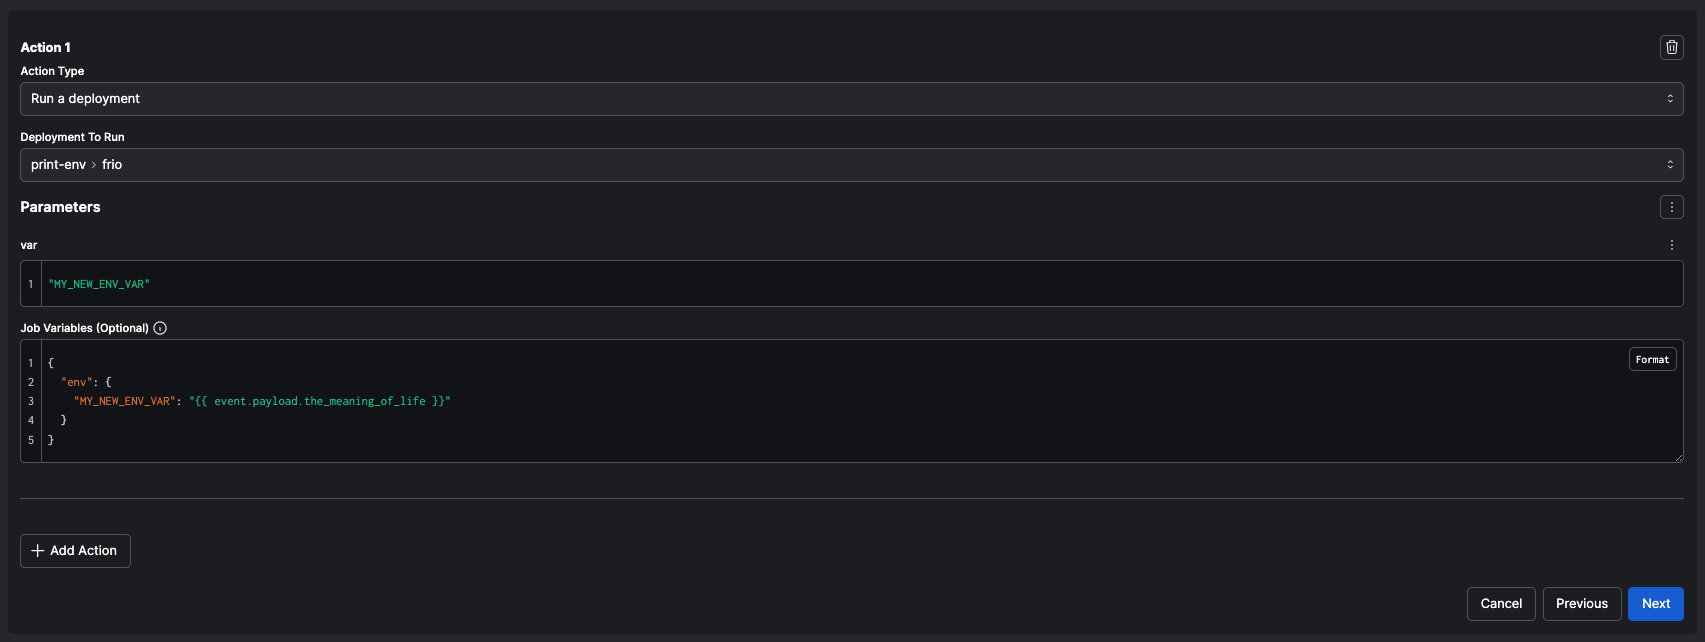Change the Run a deployment action type
The width and height of the screenshot is (1705, 642).
point(850,98)
